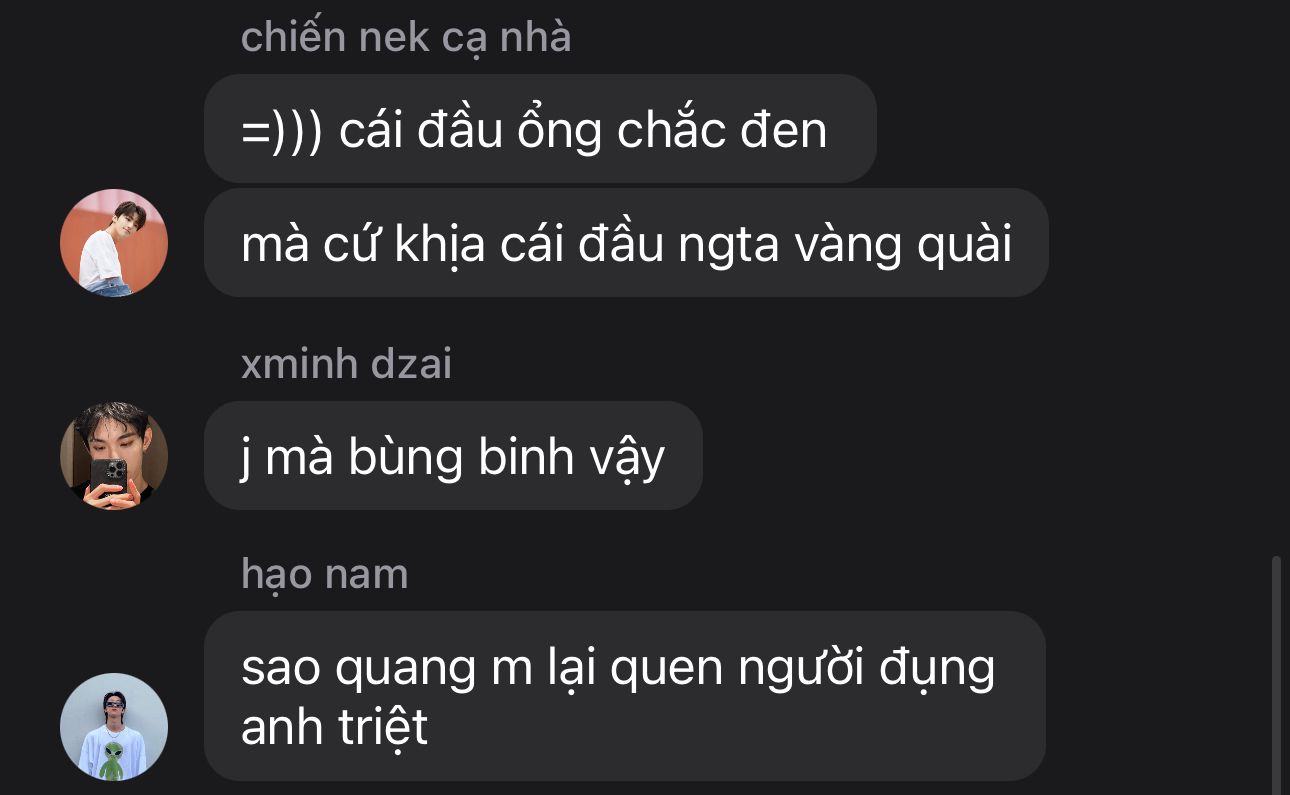This screenshot has width=1290, height=795.
Task: Select the message 'j mà bùng binh vậy'
Action: point(453,456)
